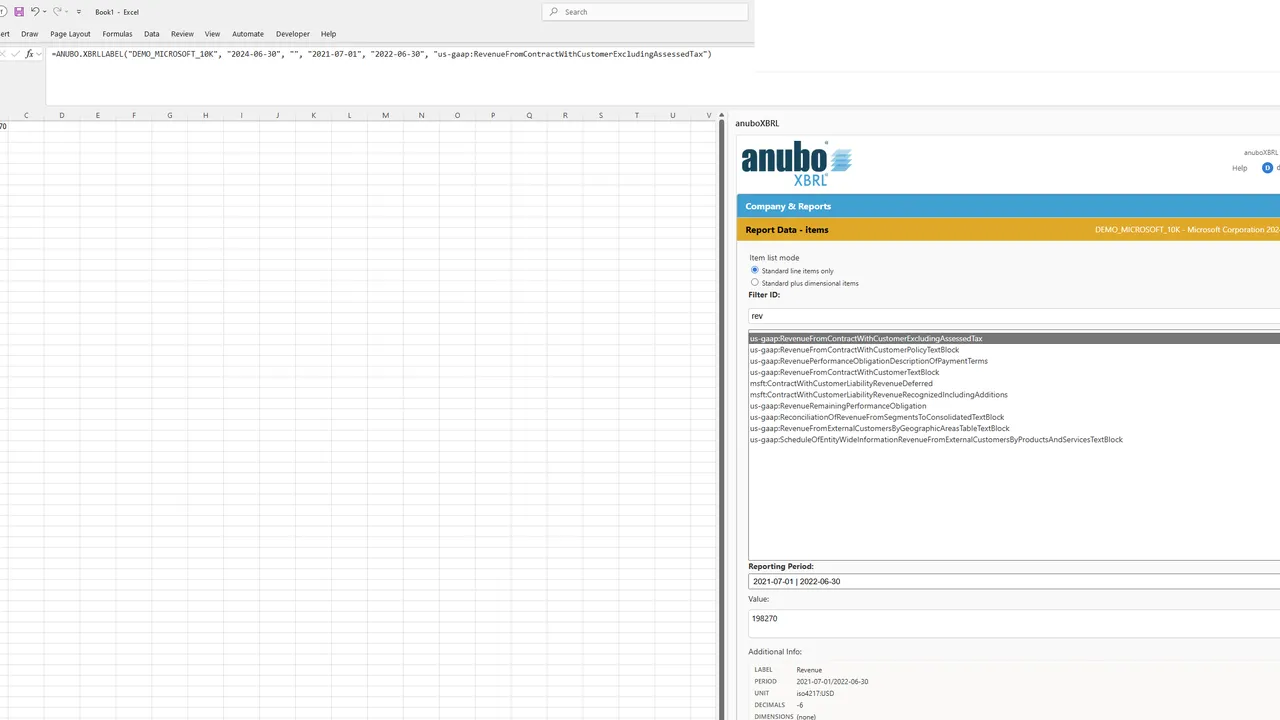
Task: Select column M header
Action: point(386,115)
